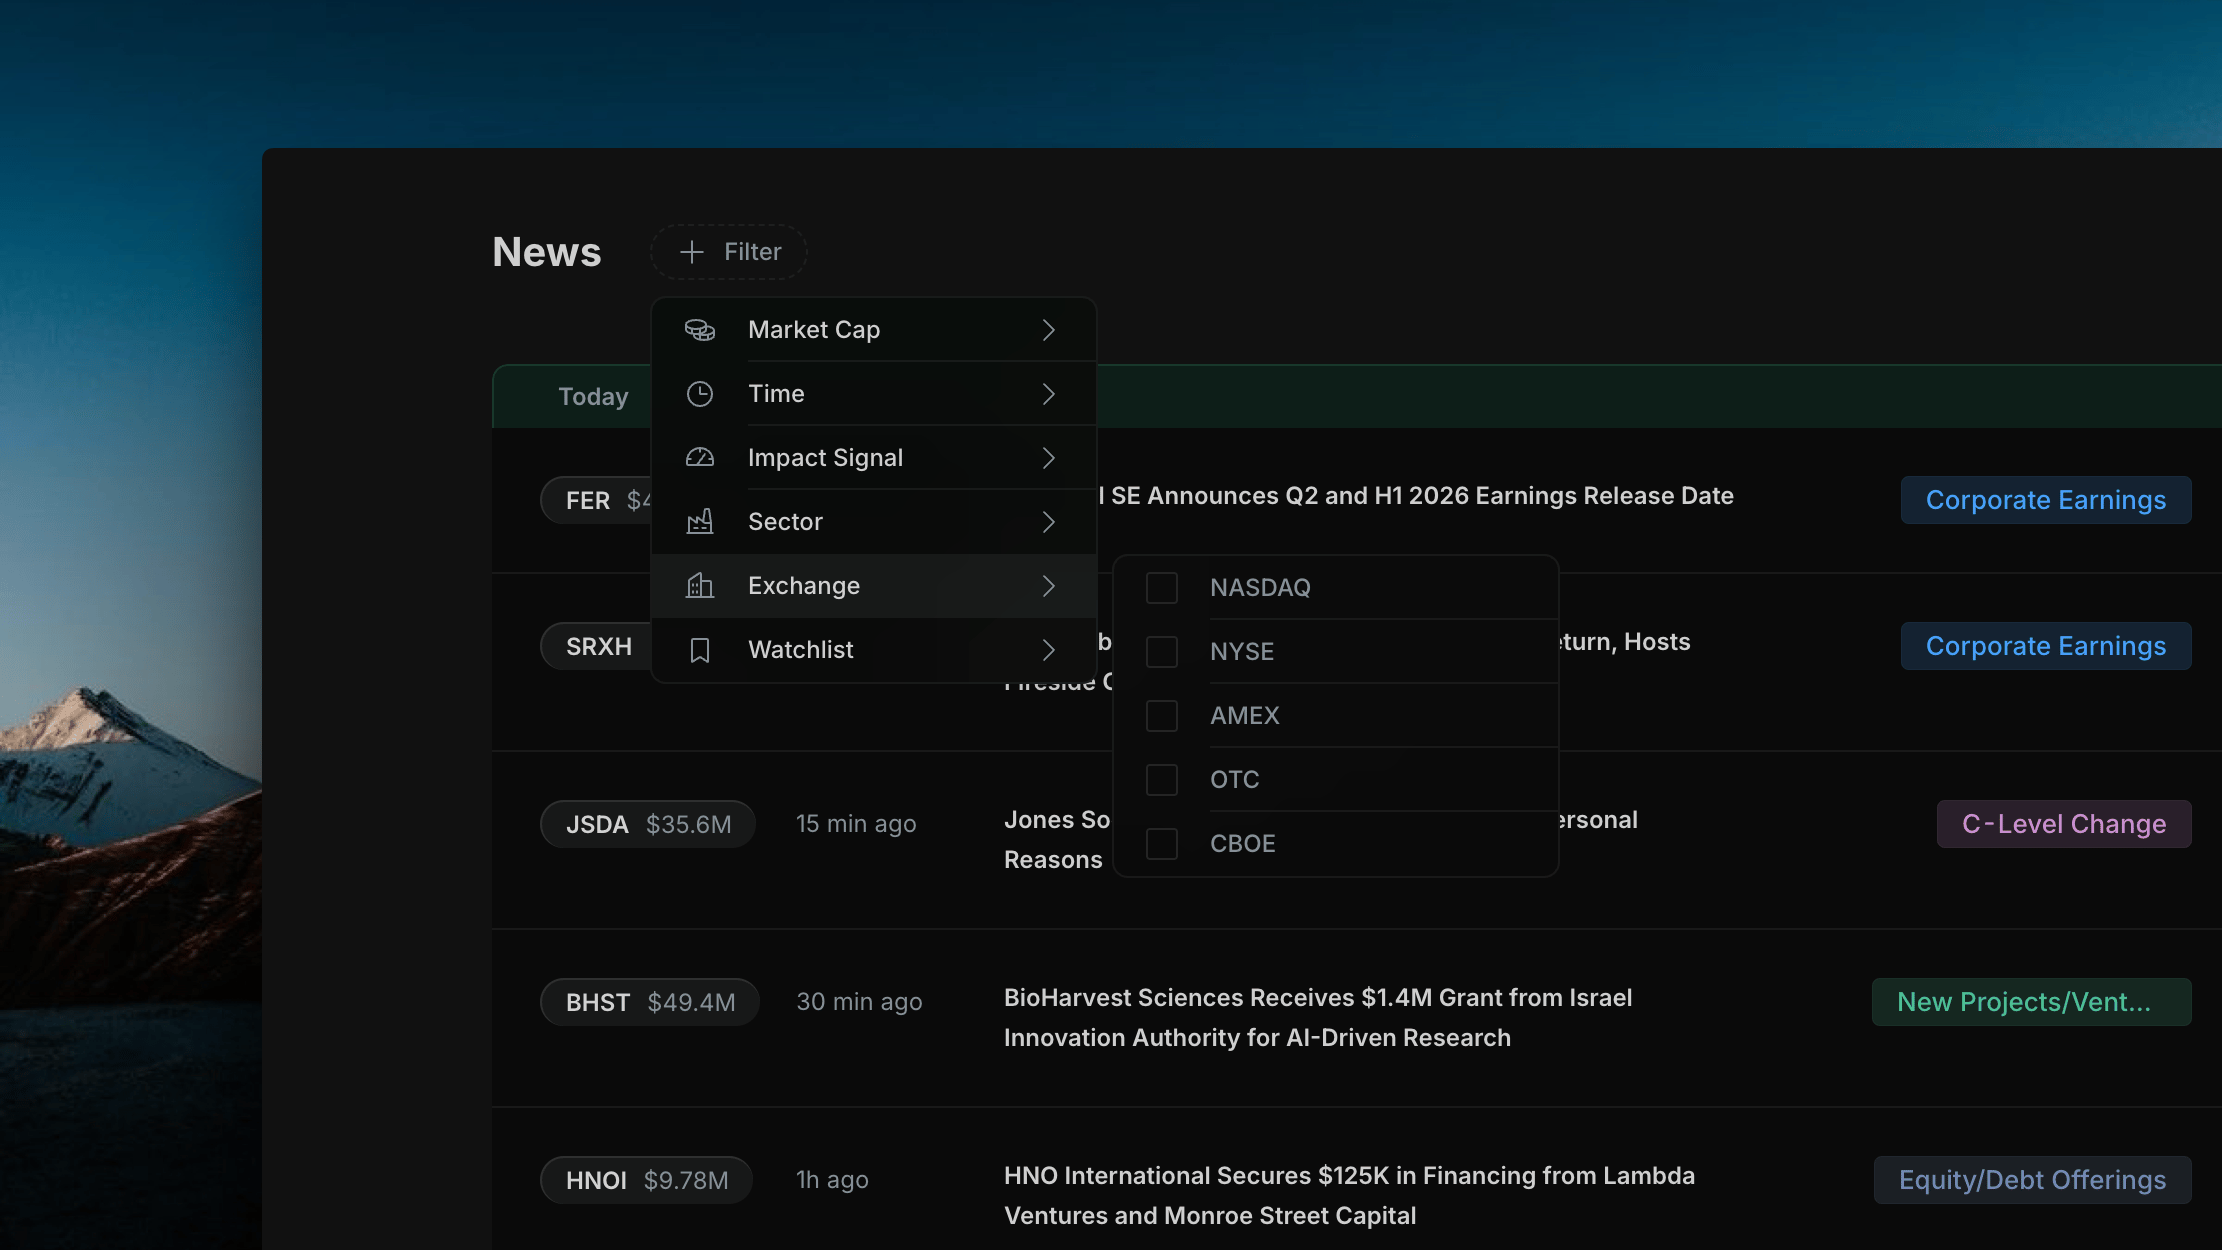Click the Equity/Debt Offerings tag

[x=2033, y=1180]
